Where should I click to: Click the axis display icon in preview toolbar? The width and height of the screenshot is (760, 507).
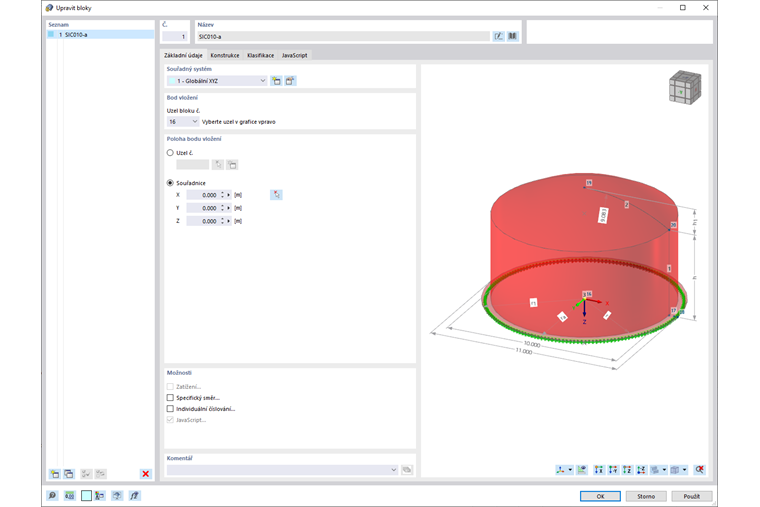[x=561, y=470]
